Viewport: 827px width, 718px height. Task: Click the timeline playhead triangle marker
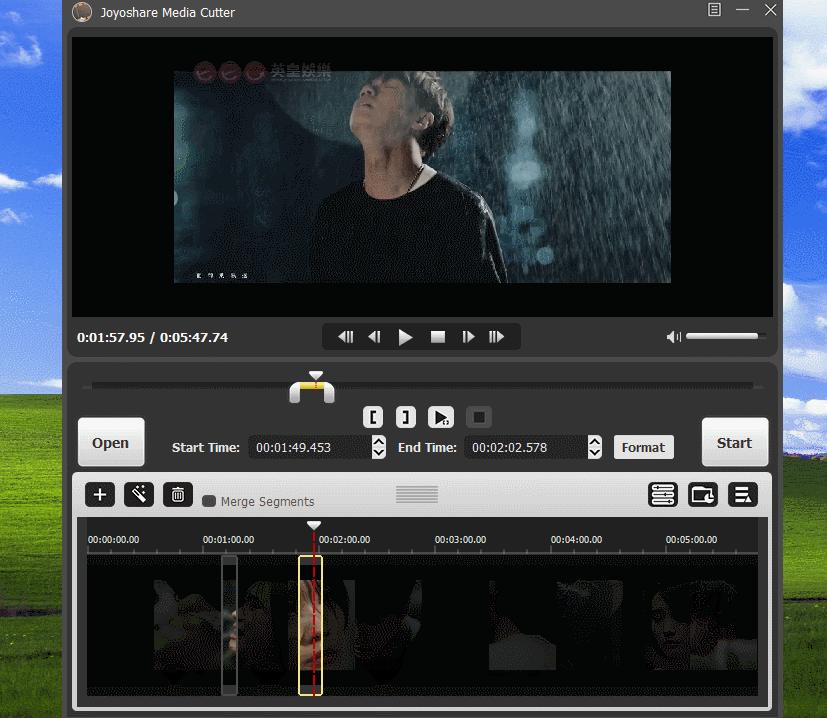pyautogui.click(x=314, y=525)
